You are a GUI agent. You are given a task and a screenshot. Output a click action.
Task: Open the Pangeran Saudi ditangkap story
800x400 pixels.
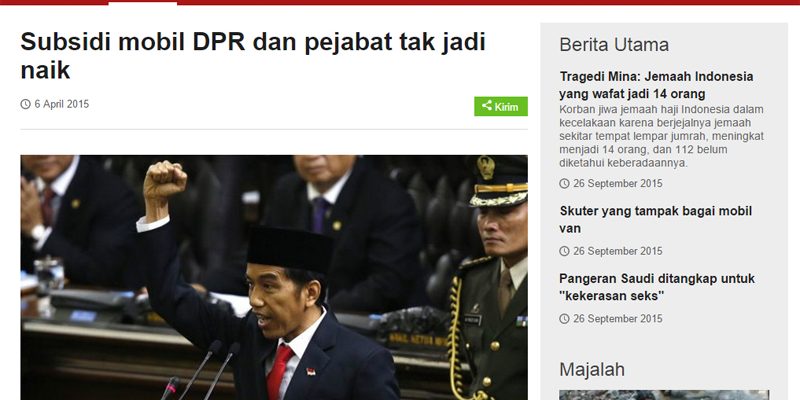pyautogui.click(x=657, y=287)
